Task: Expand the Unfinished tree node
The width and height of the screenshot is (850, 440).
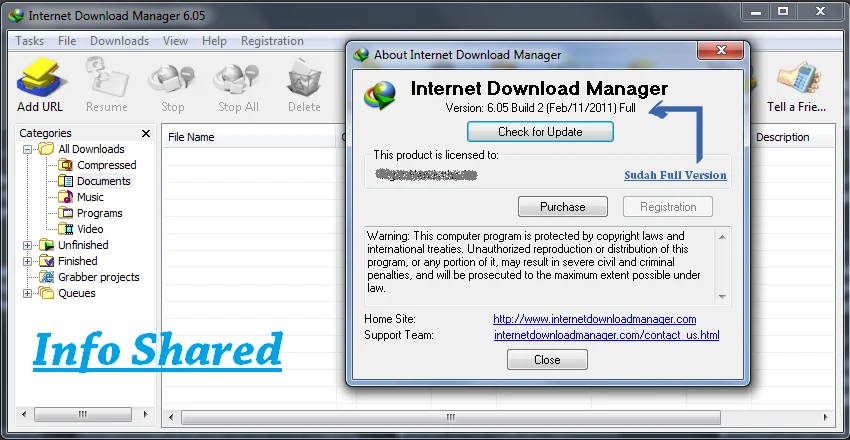Action: (x=27, y=245)
